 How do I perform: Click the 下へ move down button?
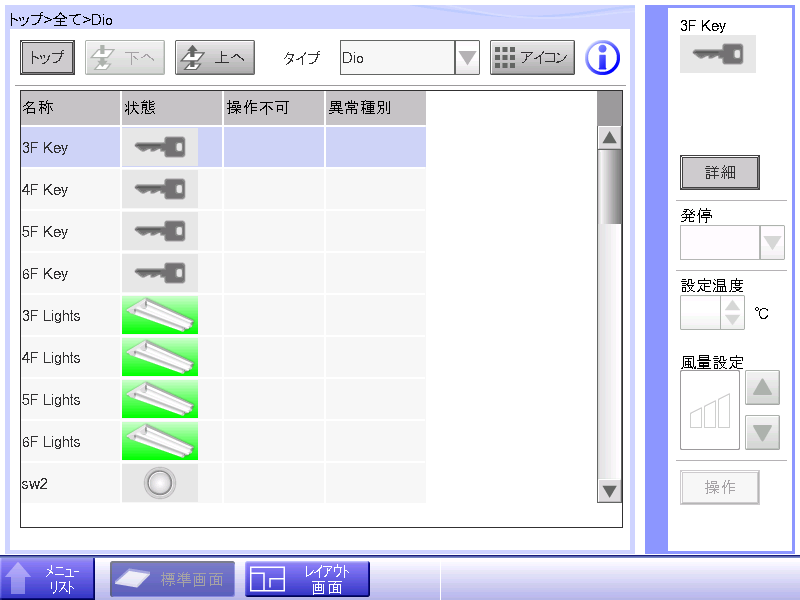125,58
